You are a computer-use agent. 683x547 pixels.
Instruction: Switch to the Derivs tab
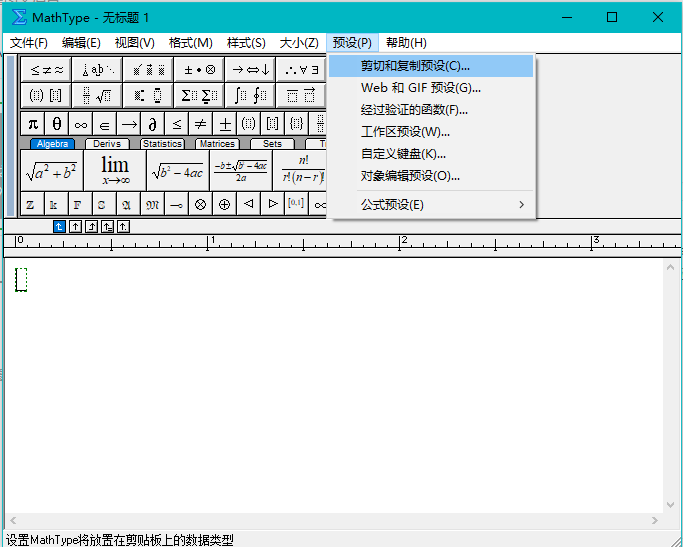107,144
